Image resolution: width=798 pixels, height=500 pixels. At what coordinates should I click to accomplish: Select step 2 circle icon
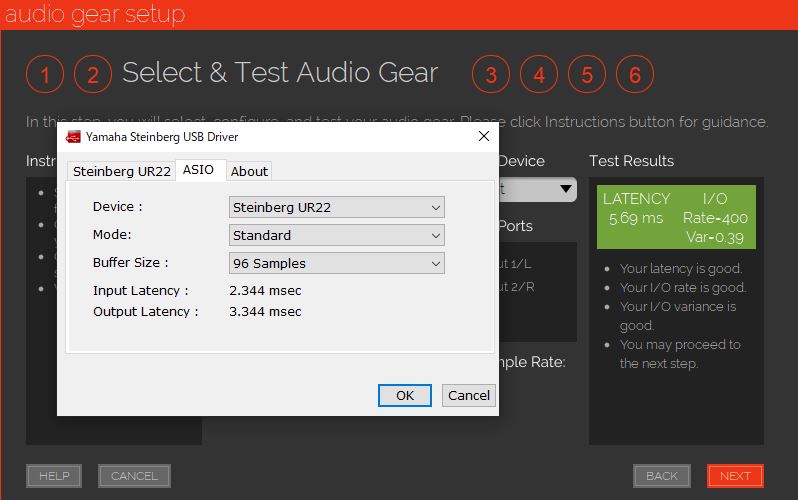(93, 74)
